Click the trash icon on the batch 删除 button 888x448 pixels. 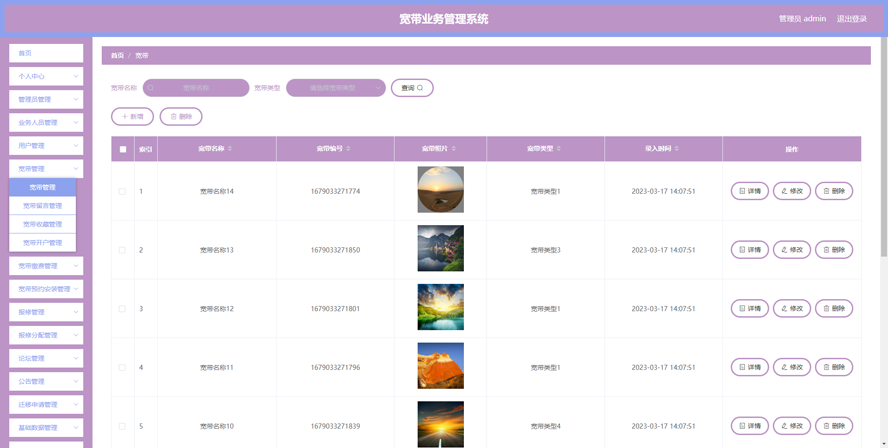(x=173, y=117)
